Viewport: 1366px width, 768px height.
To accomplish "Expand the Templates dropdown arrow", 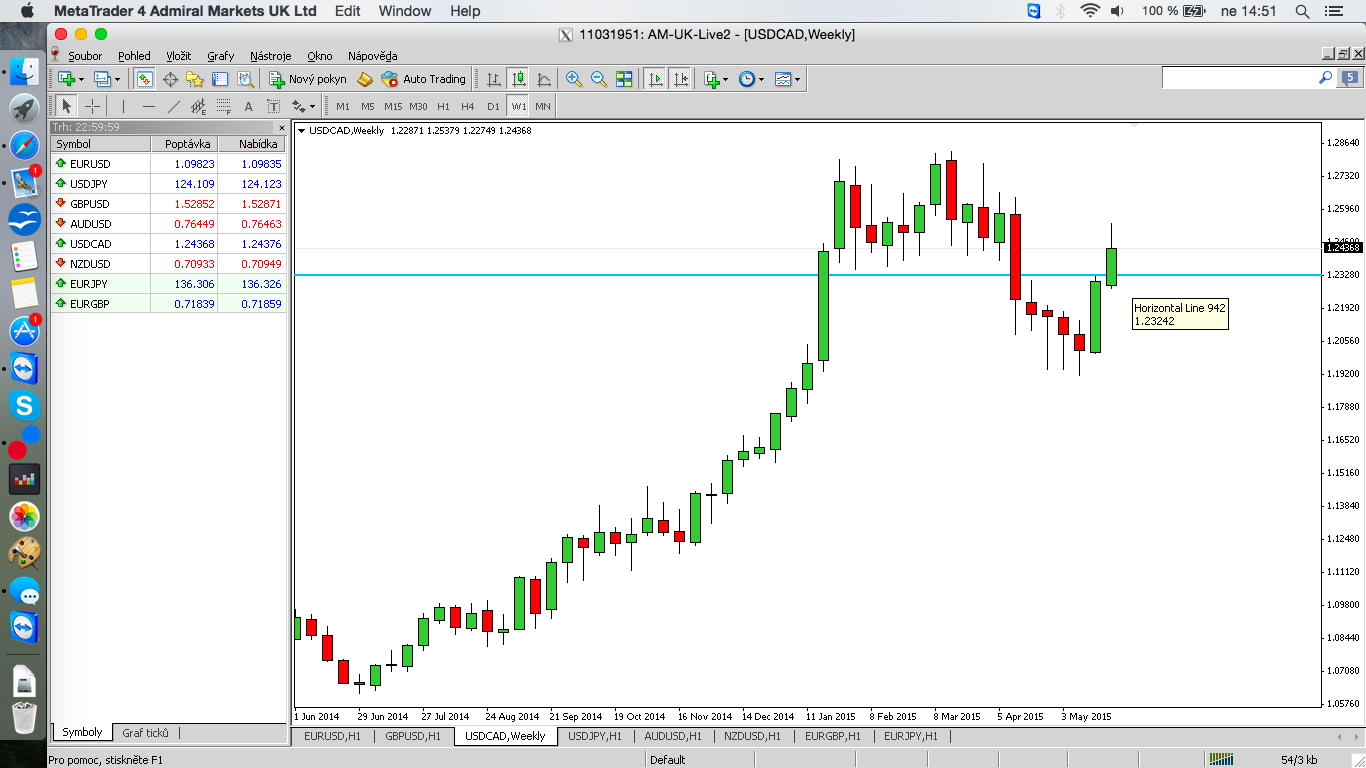I will pyautogui.click(x=798, y=79).
